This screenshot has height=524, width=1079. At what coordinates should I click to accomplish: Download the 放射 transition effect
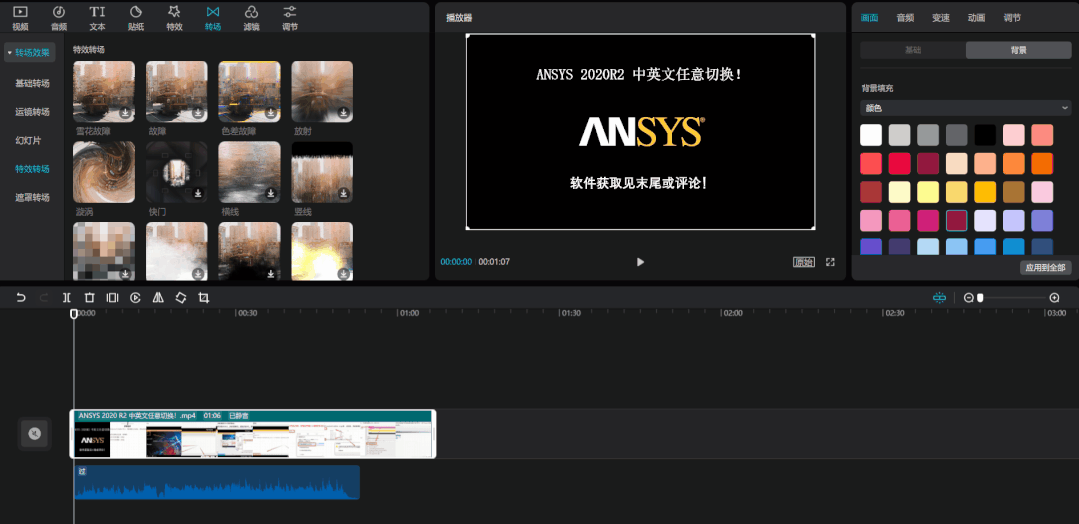coord(343,113)
